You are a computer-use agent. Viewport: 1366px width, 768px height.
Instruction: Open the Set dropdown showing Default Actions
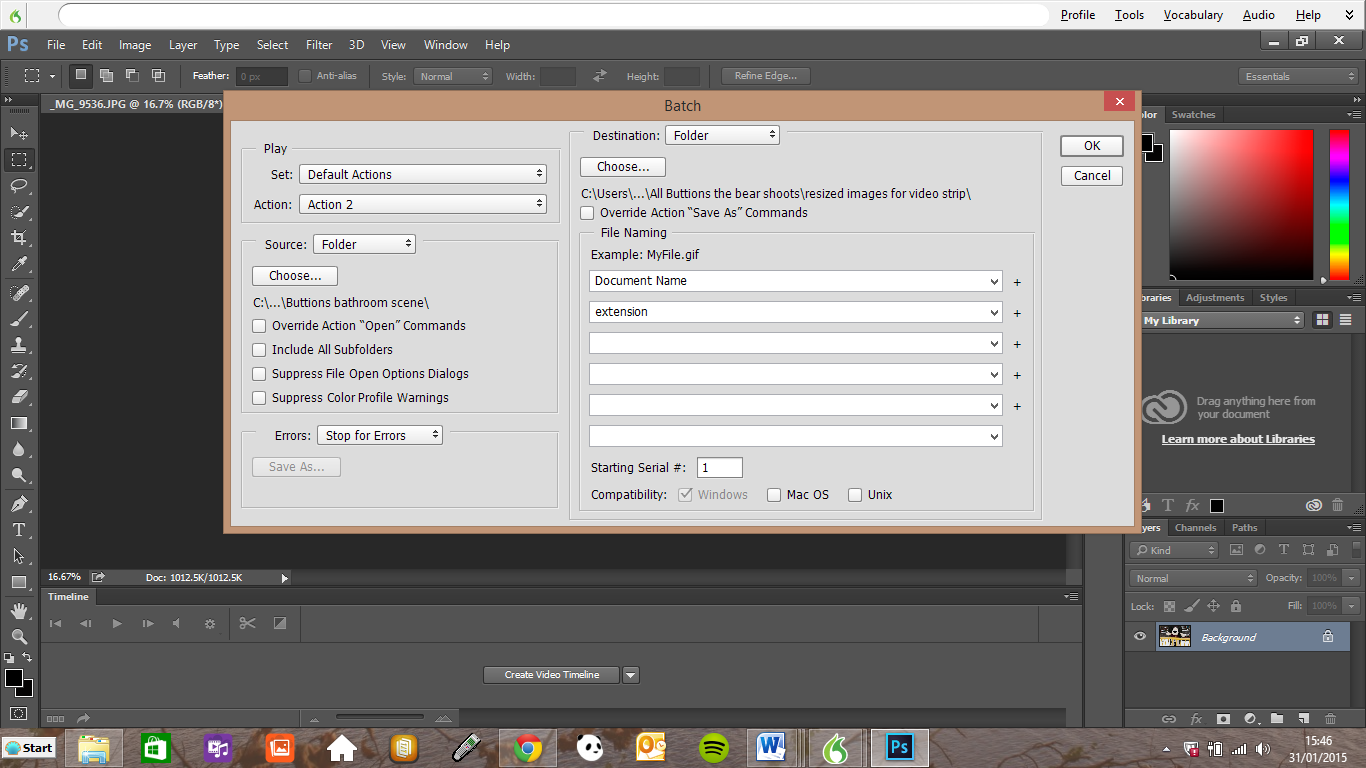(x=422, y=172)
